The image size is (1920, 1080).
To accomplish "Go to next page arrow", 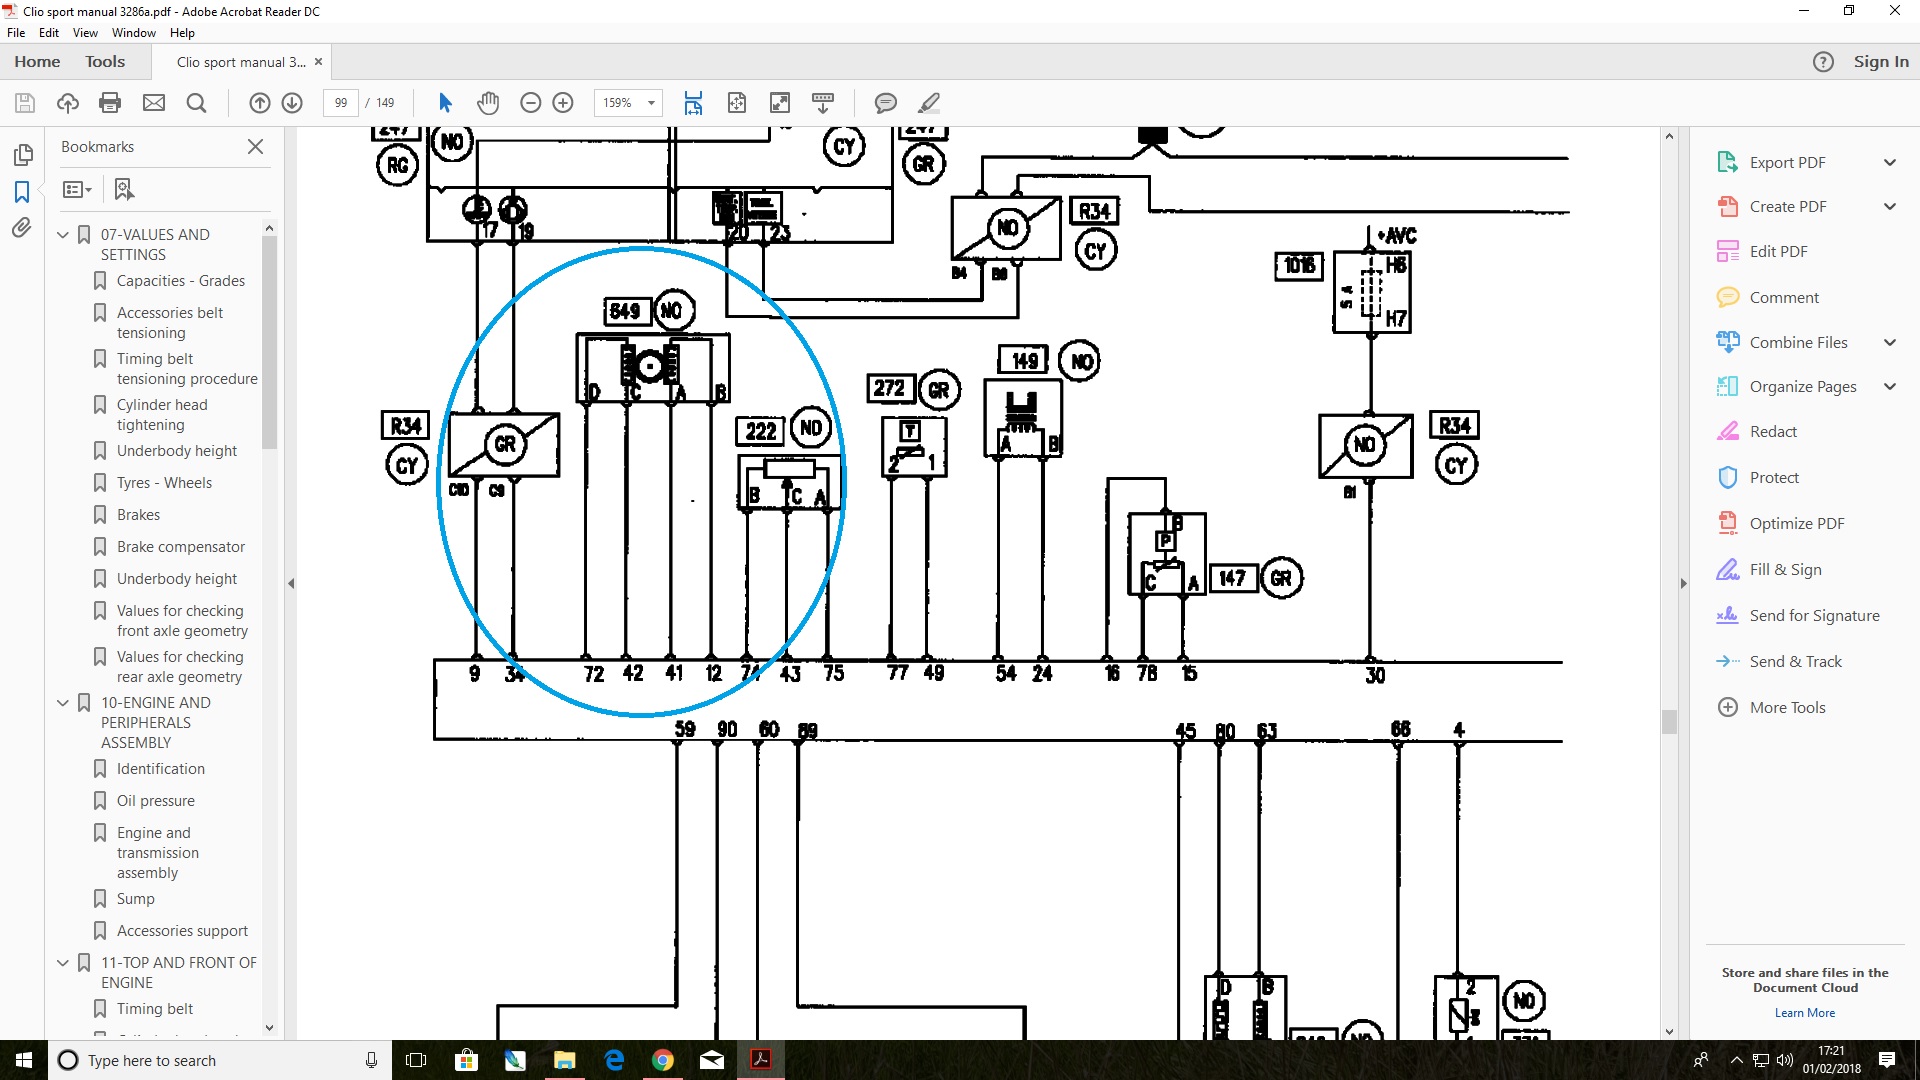I will click(292, 103).
